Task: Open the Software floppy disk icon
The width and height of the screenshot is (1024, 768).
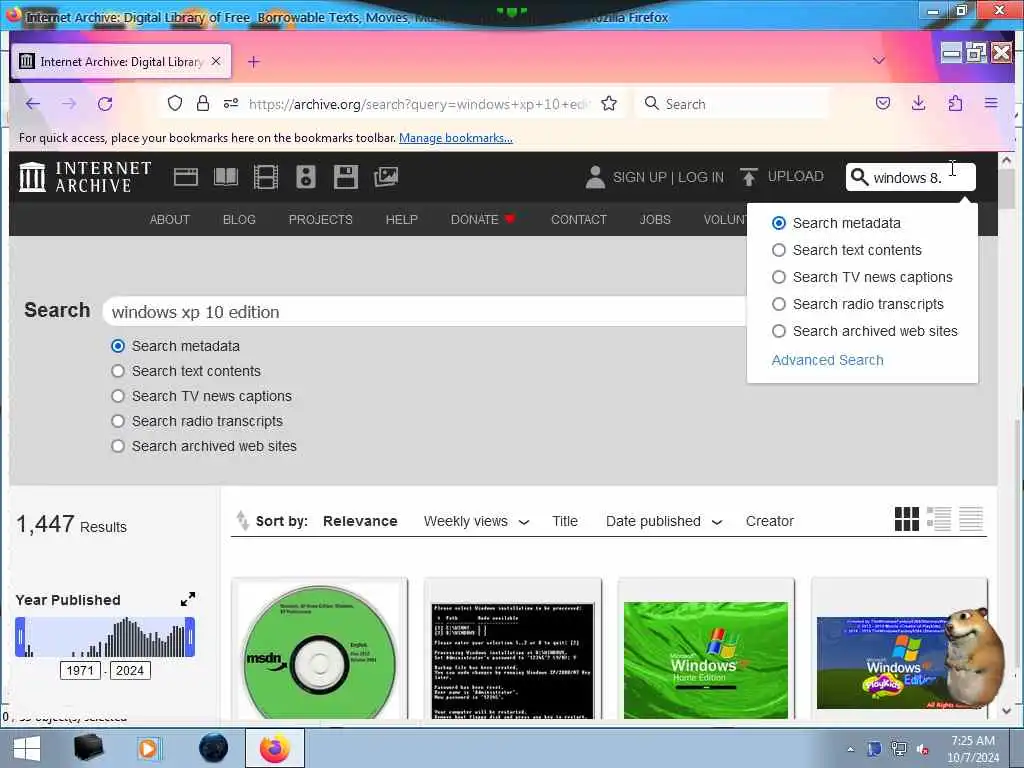Action: (345, 177)
